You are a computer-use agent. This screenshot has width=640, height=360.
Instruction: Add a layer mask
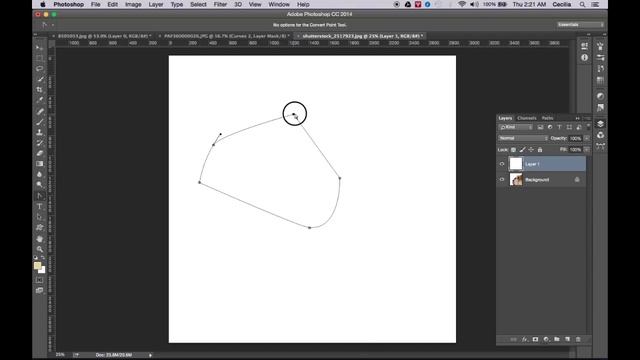click(535, 339)
